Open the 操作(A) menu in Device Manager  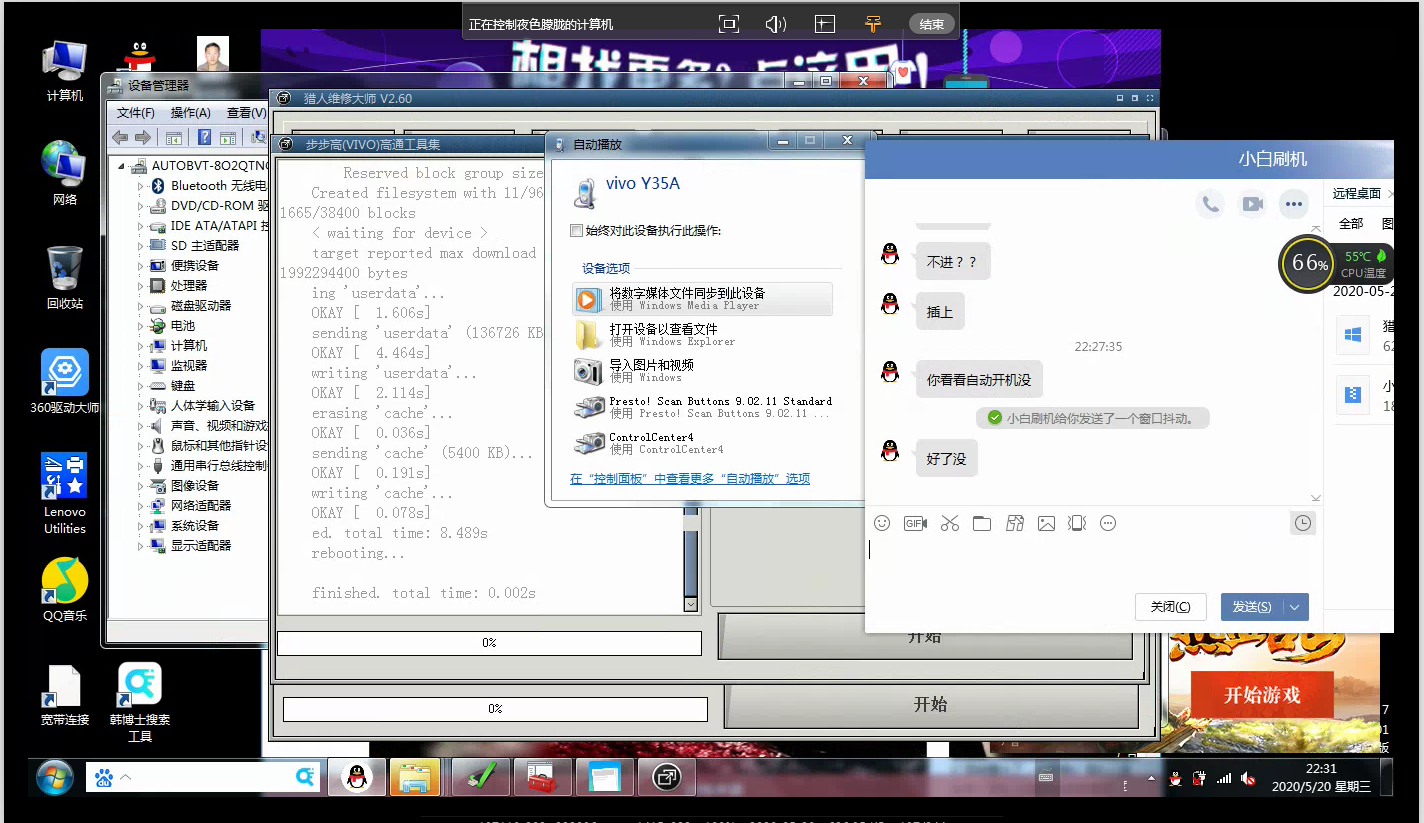[190, 113]
